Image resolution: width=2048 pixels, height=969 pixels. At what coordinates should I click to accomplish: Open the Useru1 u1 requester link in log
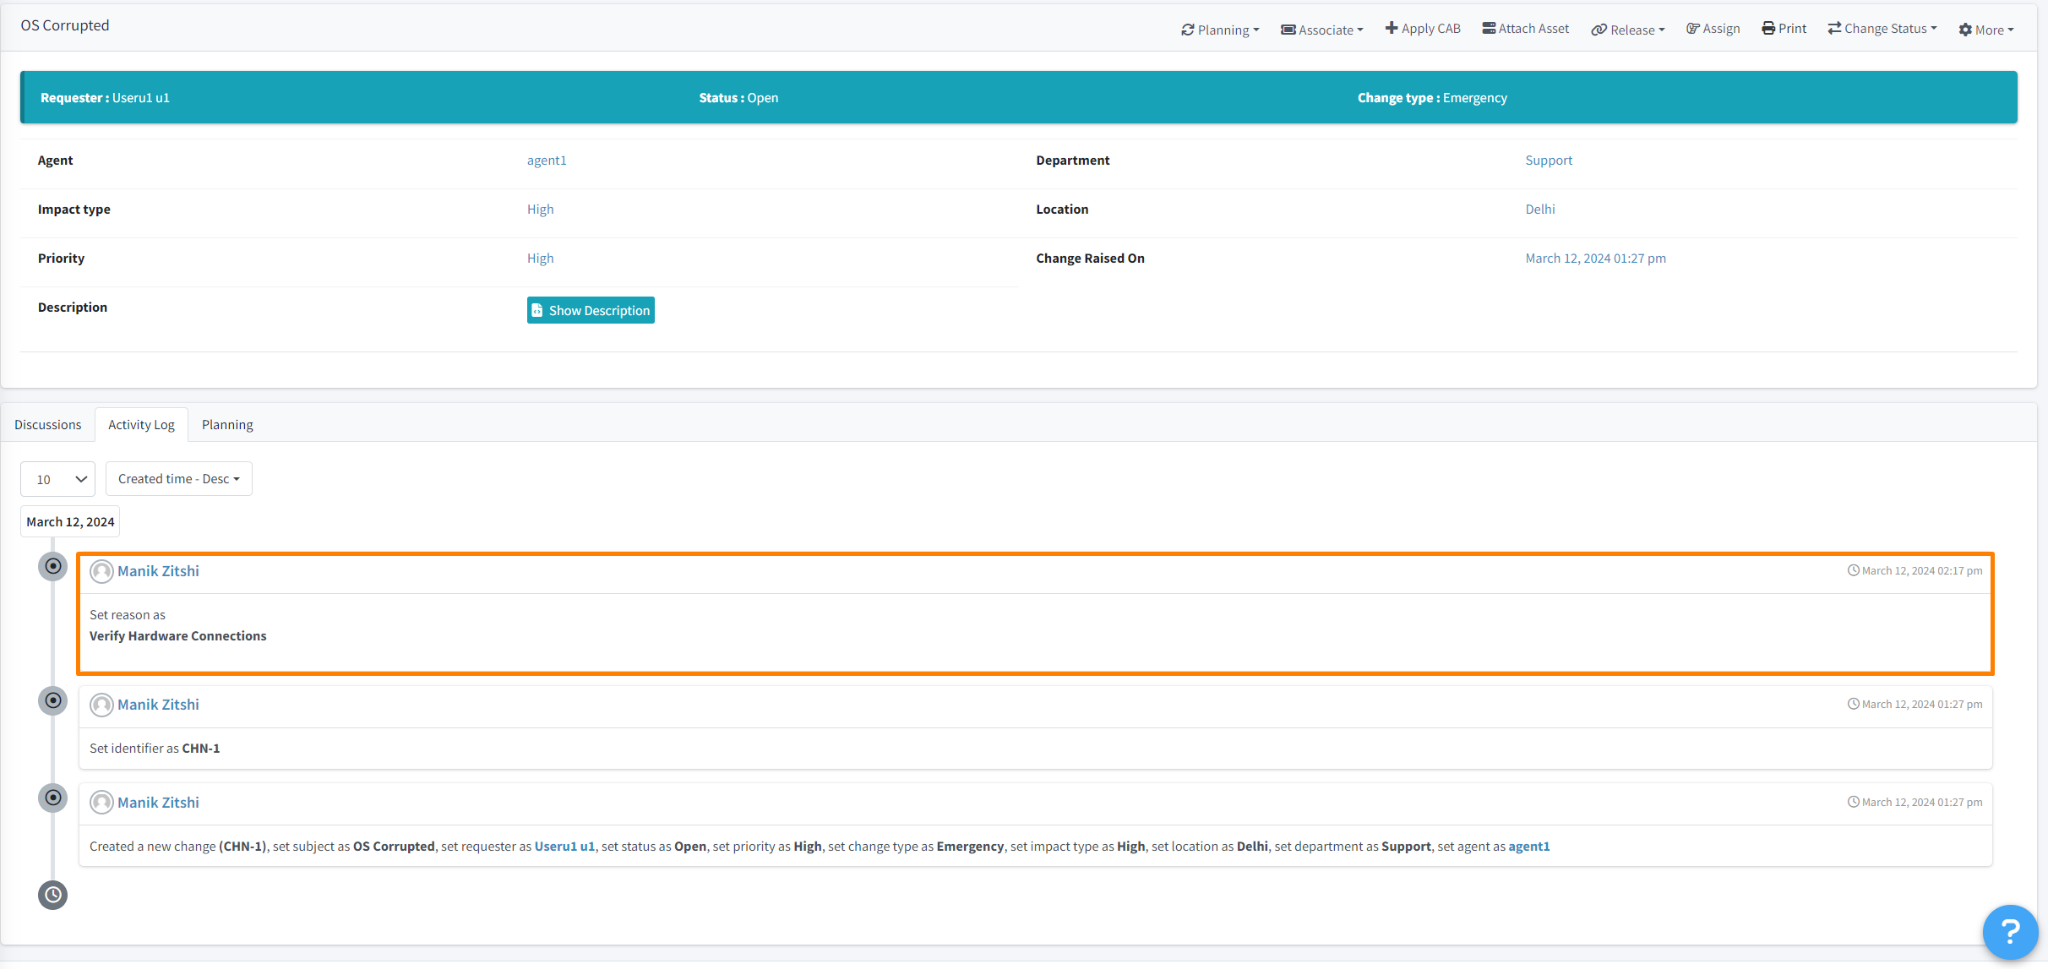[x=564, y=847]
